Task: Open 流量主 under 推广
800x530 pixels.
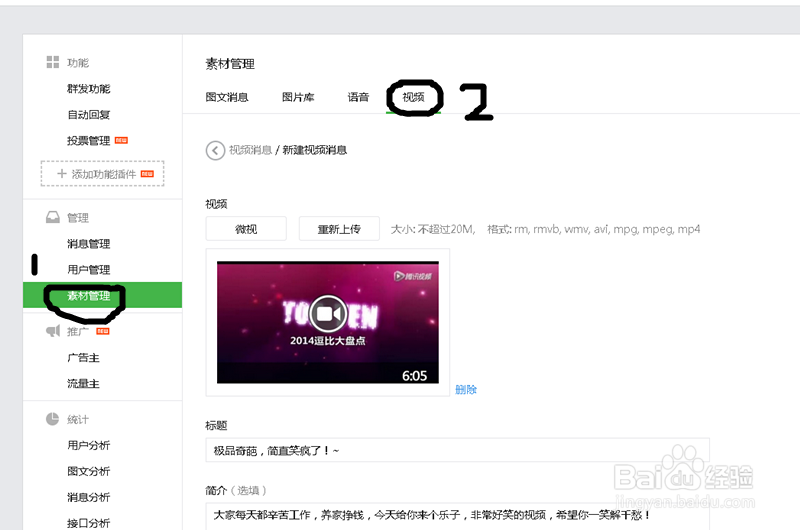Action: pos(83,383)
